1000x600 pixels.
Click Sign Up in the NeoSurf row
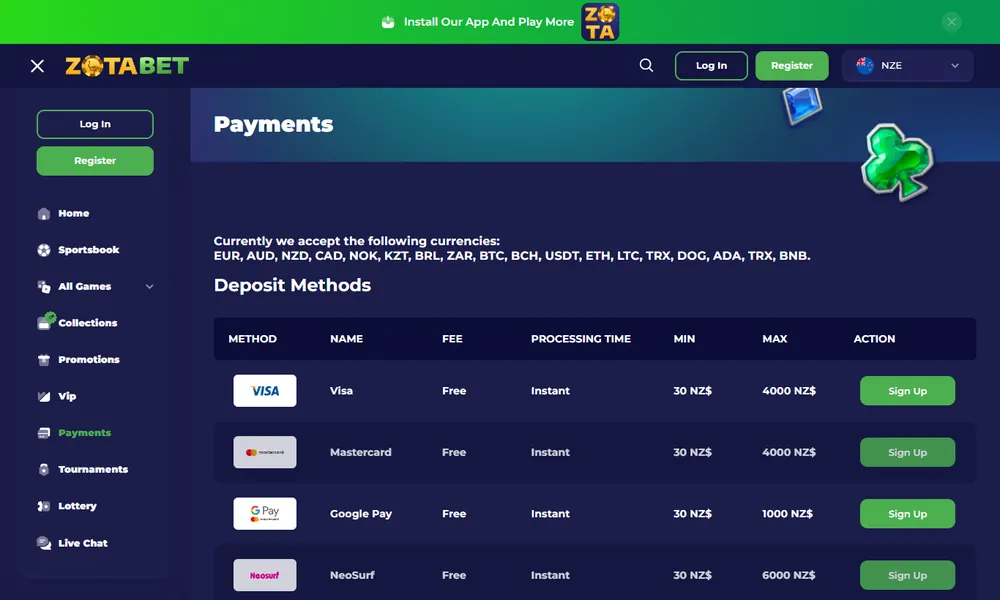908,575
